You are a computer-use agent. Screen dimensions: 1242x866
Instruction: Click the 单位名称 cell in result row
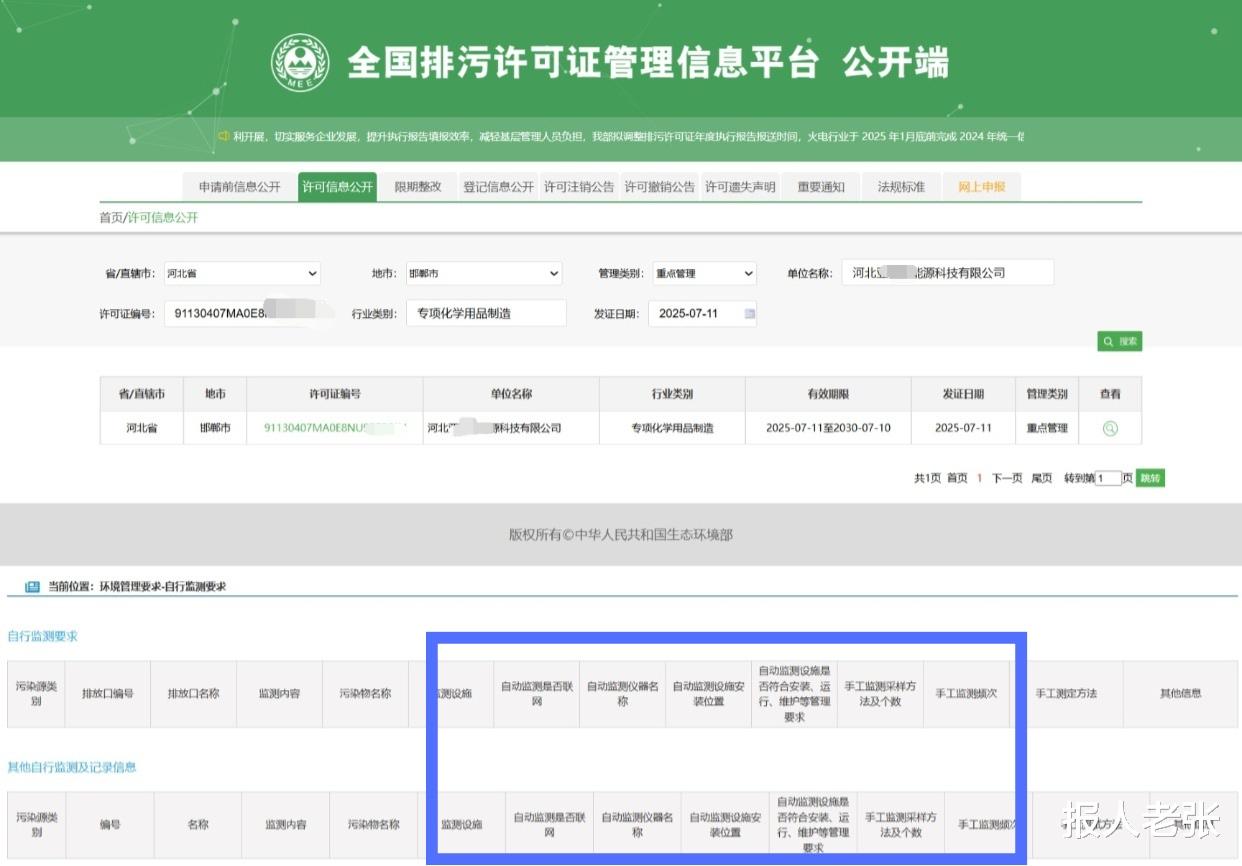(511, 428)
